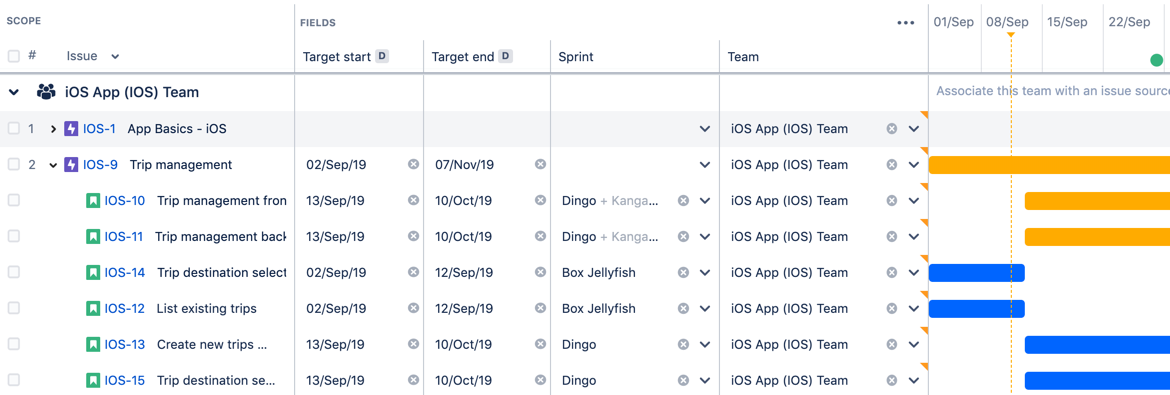Open the sprint dropdown for IOS-13
Screen dimensions: 1170x395
pos(704,345)
